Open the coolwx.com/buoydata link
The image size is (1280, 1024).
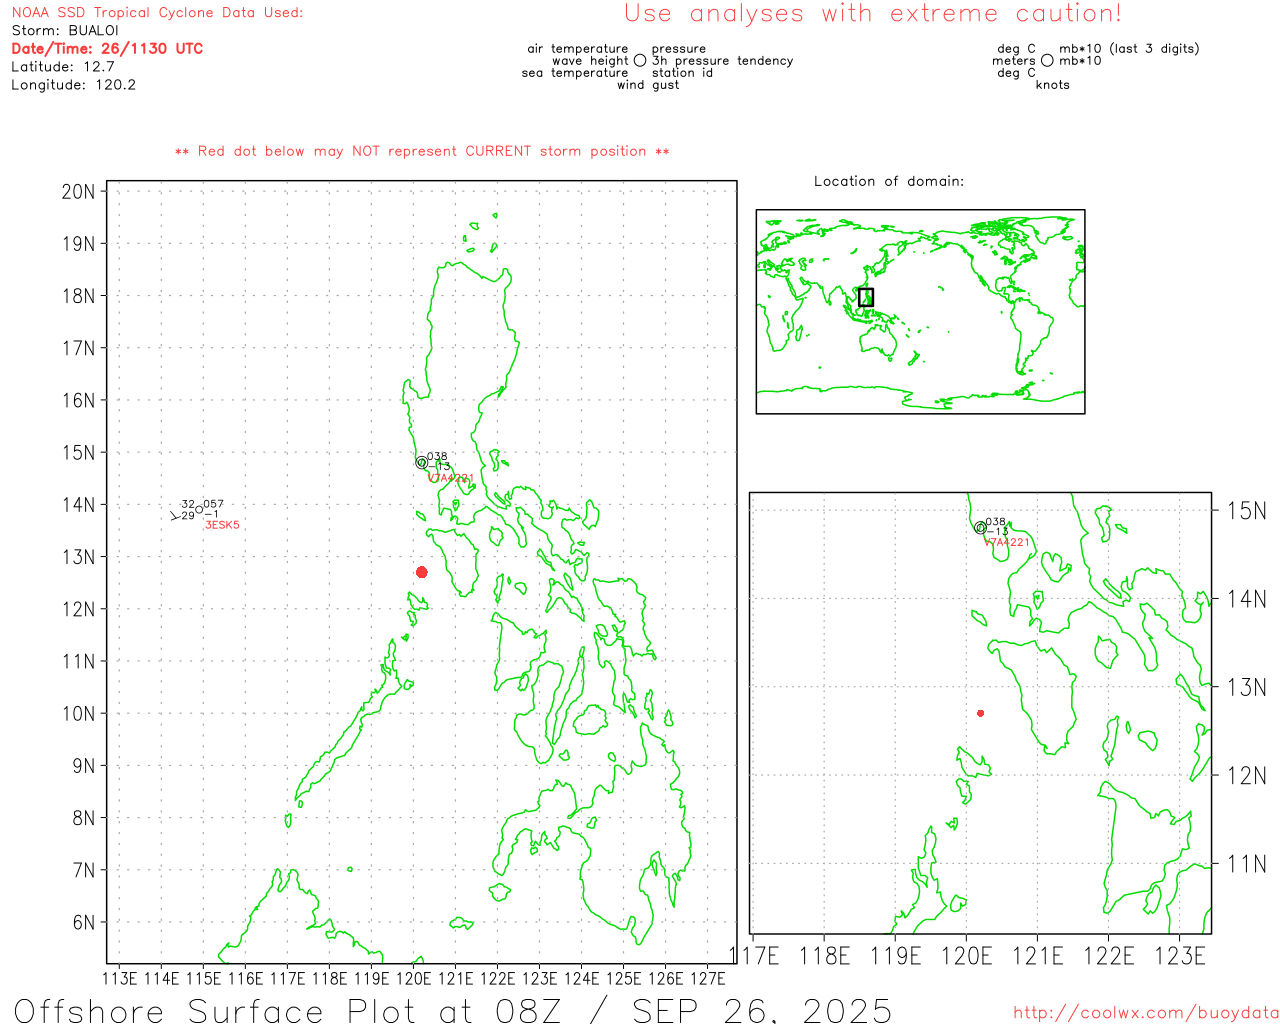tap(1146, 1013)
